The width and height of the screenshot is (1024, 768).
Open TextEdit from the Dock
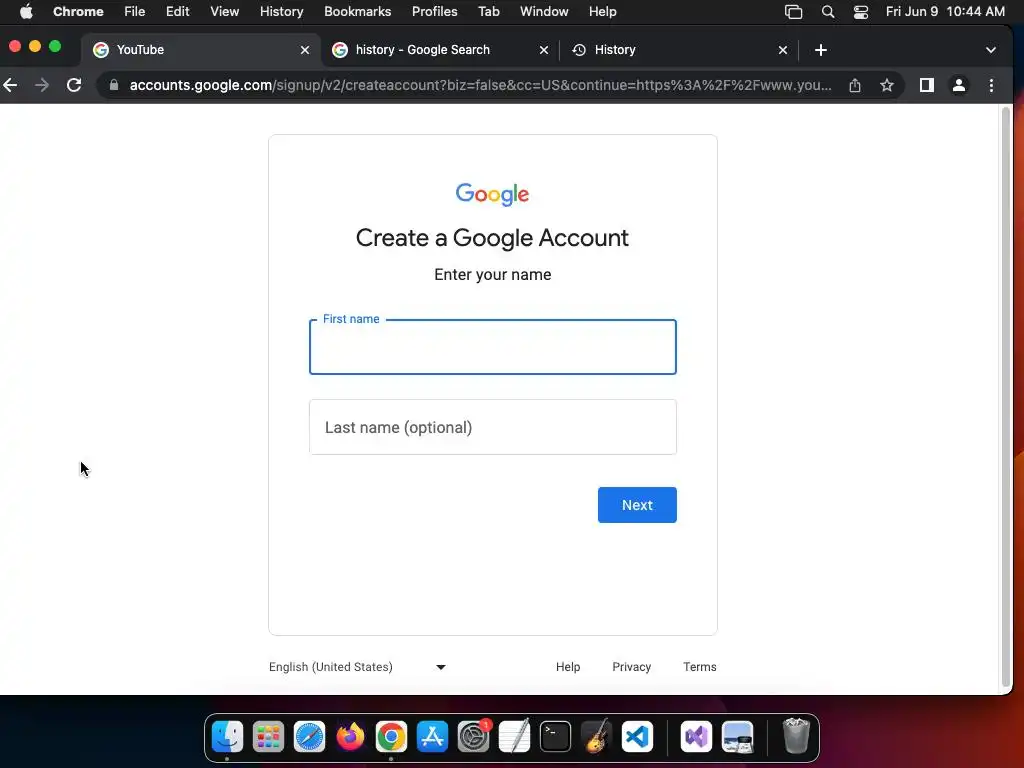coord(515,737)
